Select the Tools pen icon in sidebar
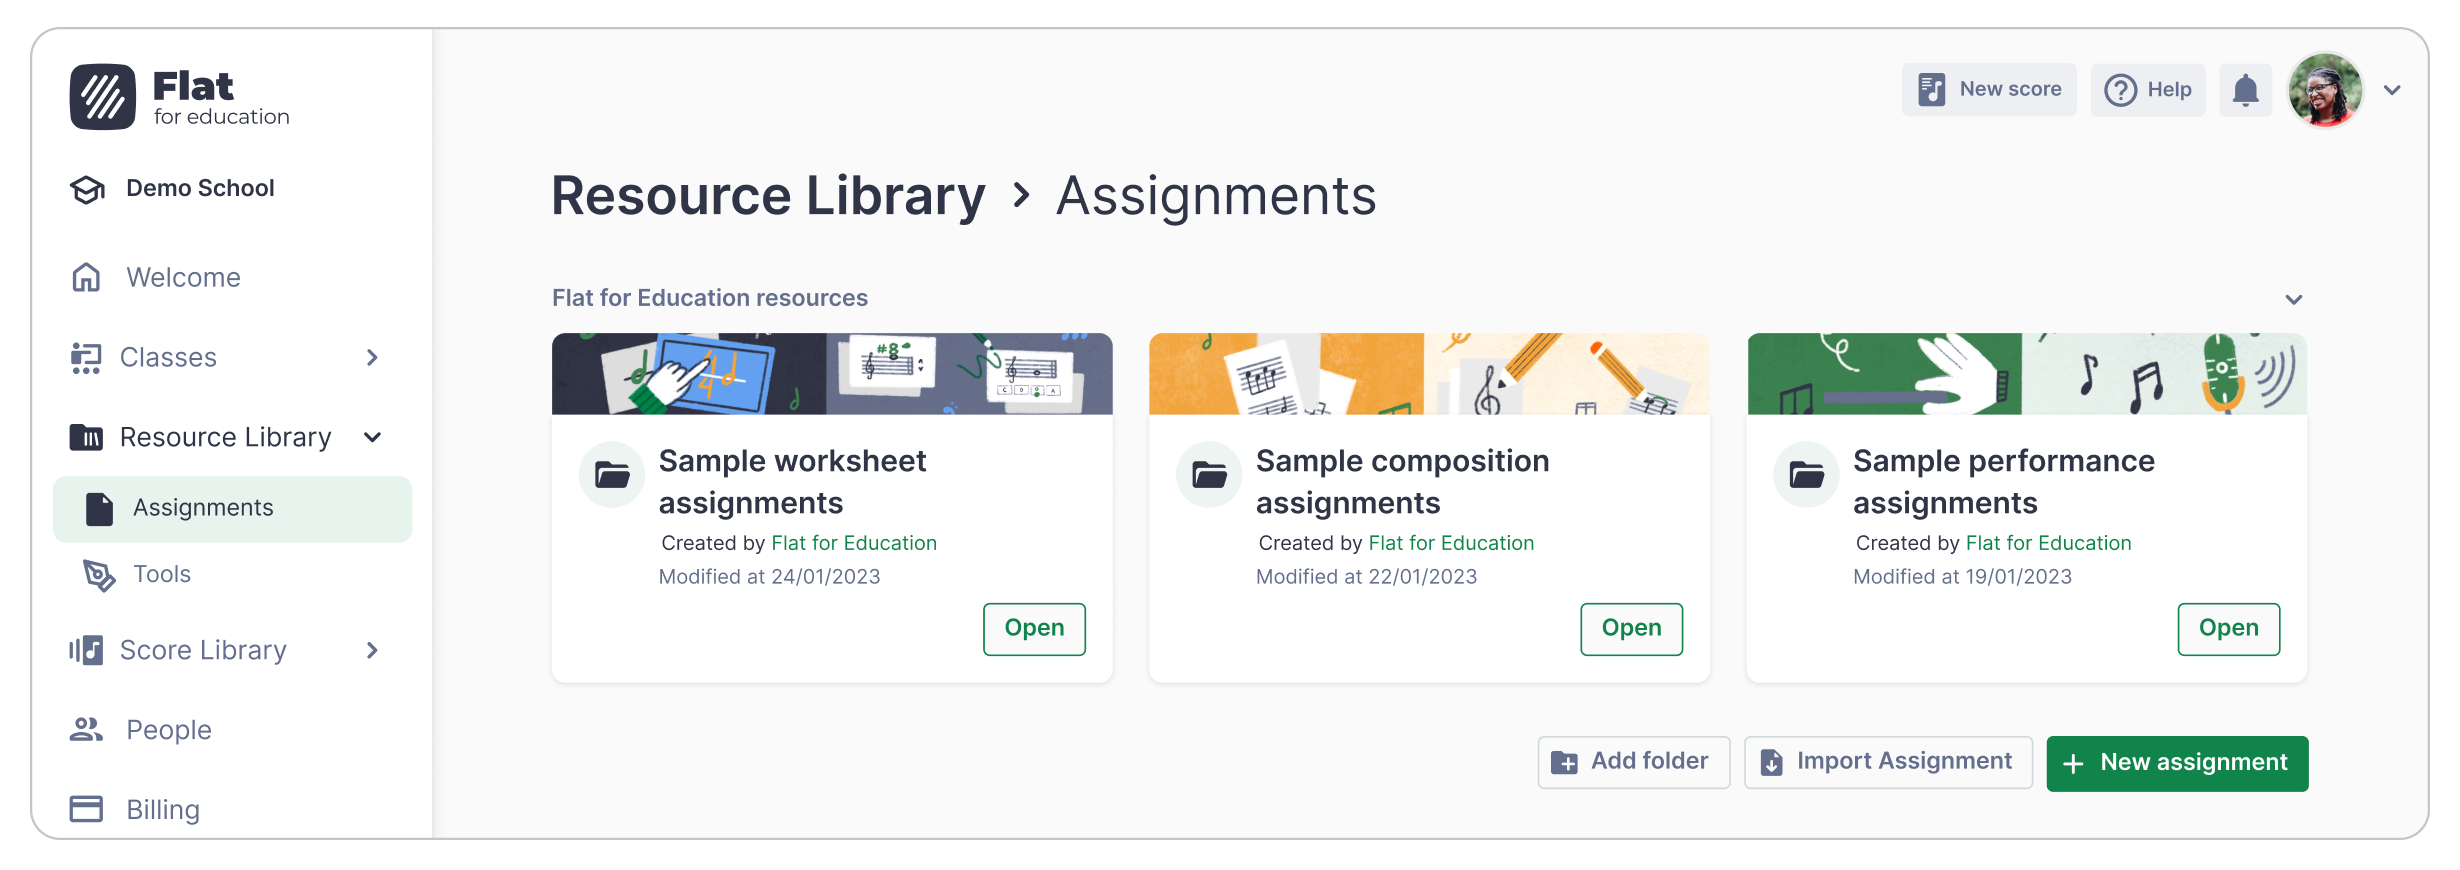 click(99, 575)
